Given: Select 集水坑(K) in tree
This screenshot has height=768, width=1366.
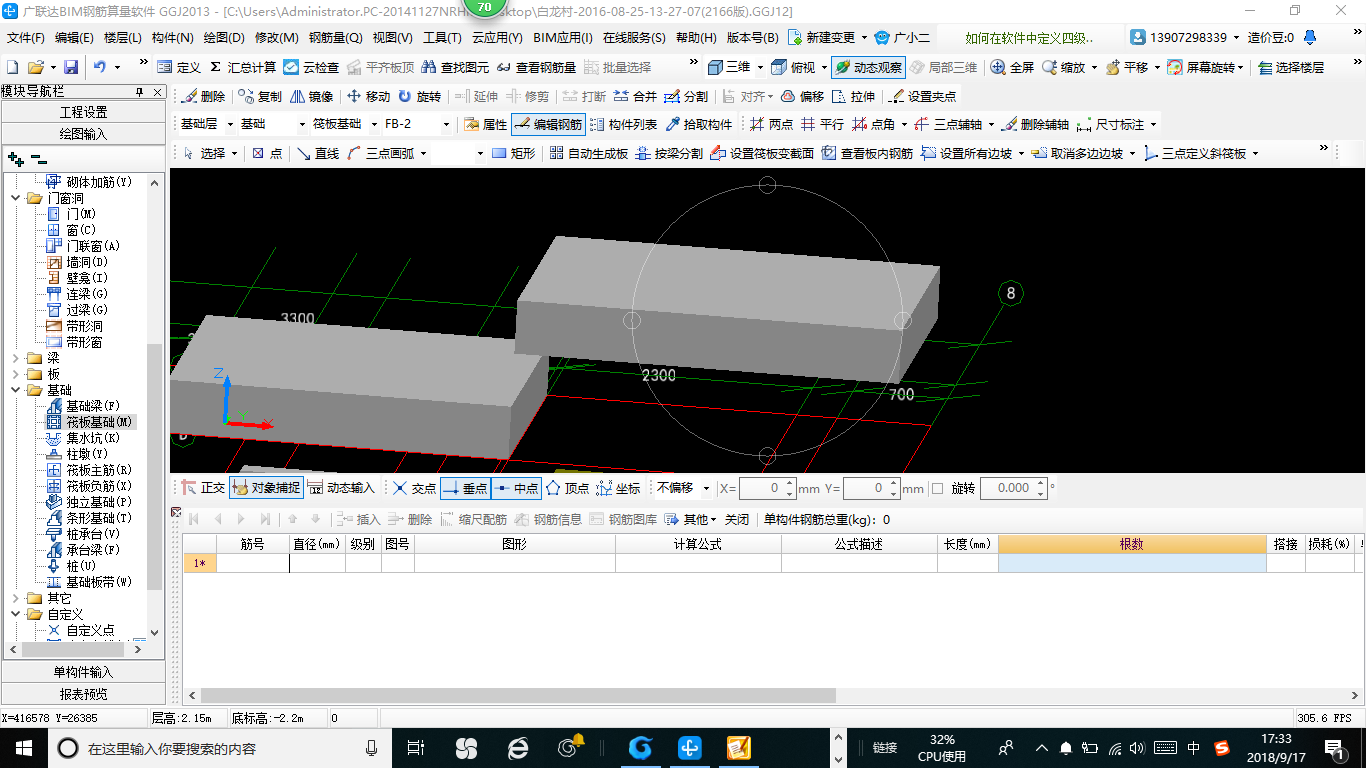Looking at the screenshot, I should [x=83, y=438].
